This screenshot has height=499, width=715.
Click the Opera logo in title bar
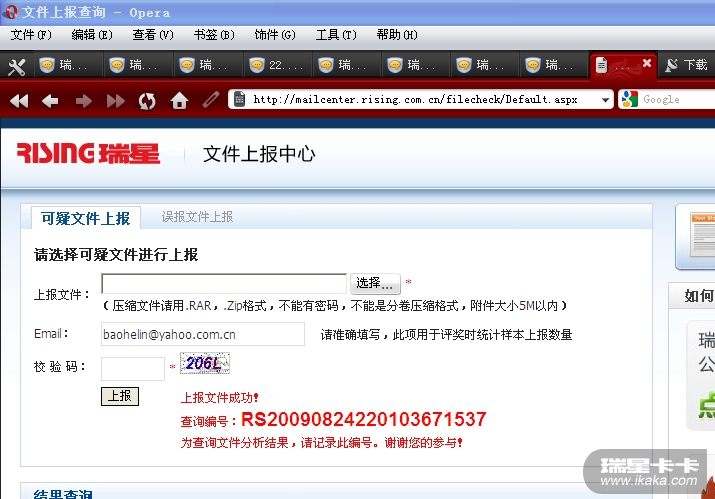(11, 12)
